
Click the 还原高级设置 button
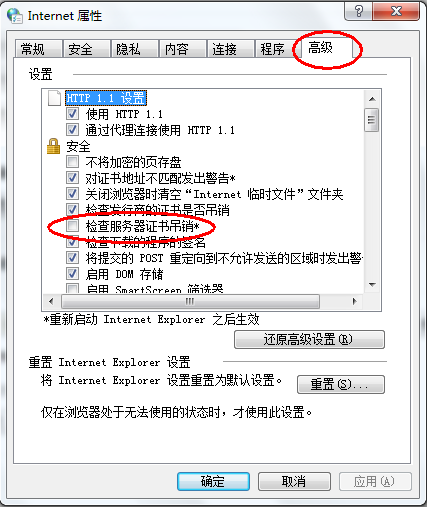click(309, 339)
